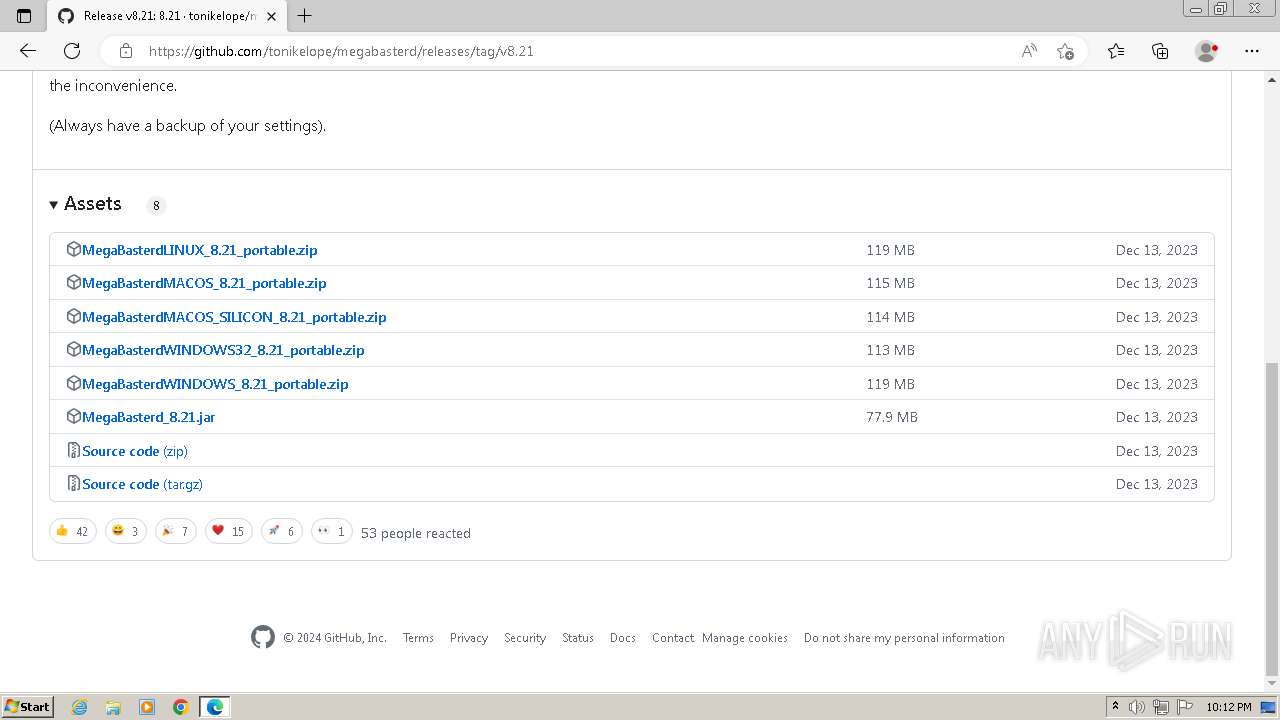1280x720 pixels.
Task: Open Favorites list icon
Action: 1116,51
